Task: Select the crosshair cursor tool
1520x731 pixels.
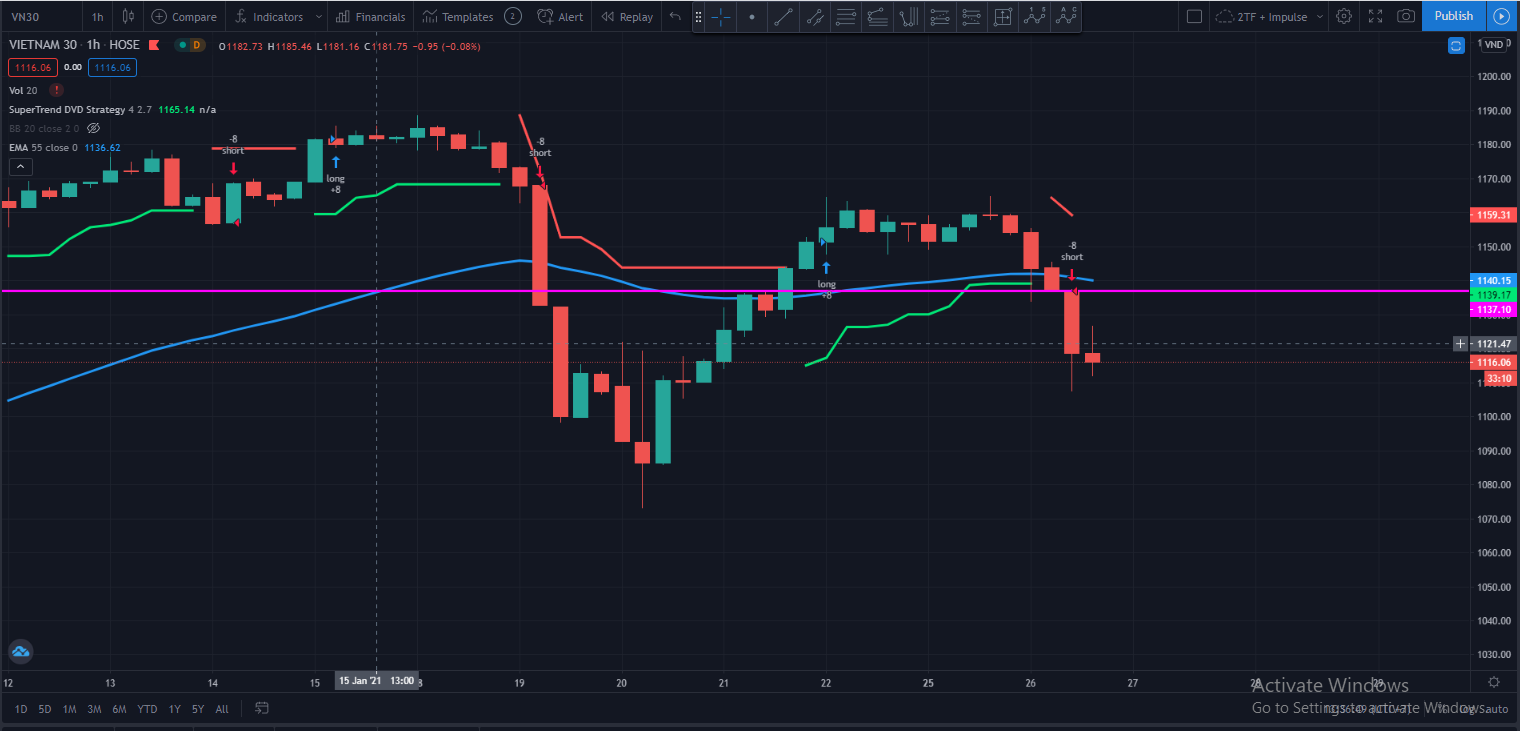Action: 721,16
